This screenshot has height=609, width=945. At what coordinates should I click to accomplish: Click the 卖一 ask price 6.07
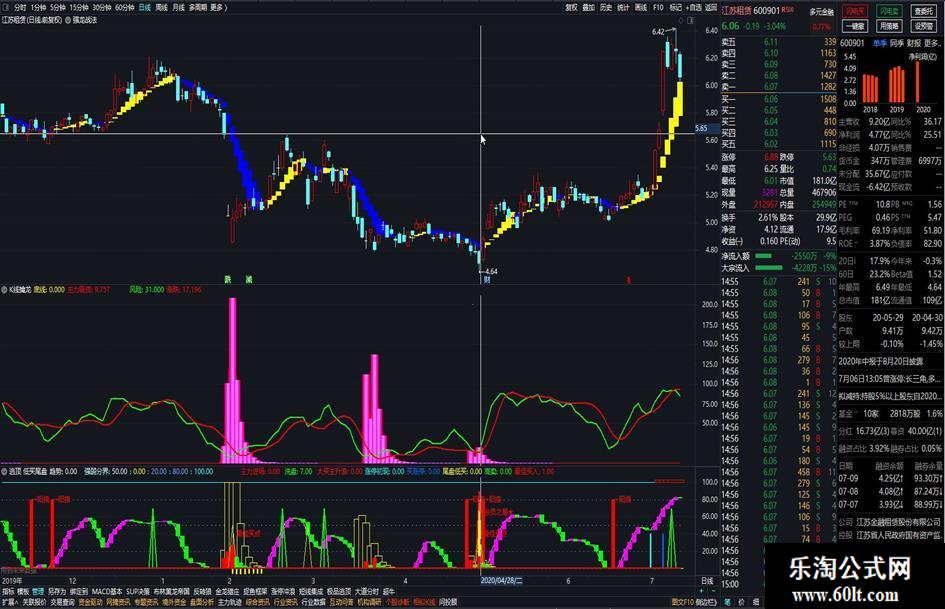pyautogui.click(x=770, y=87)
